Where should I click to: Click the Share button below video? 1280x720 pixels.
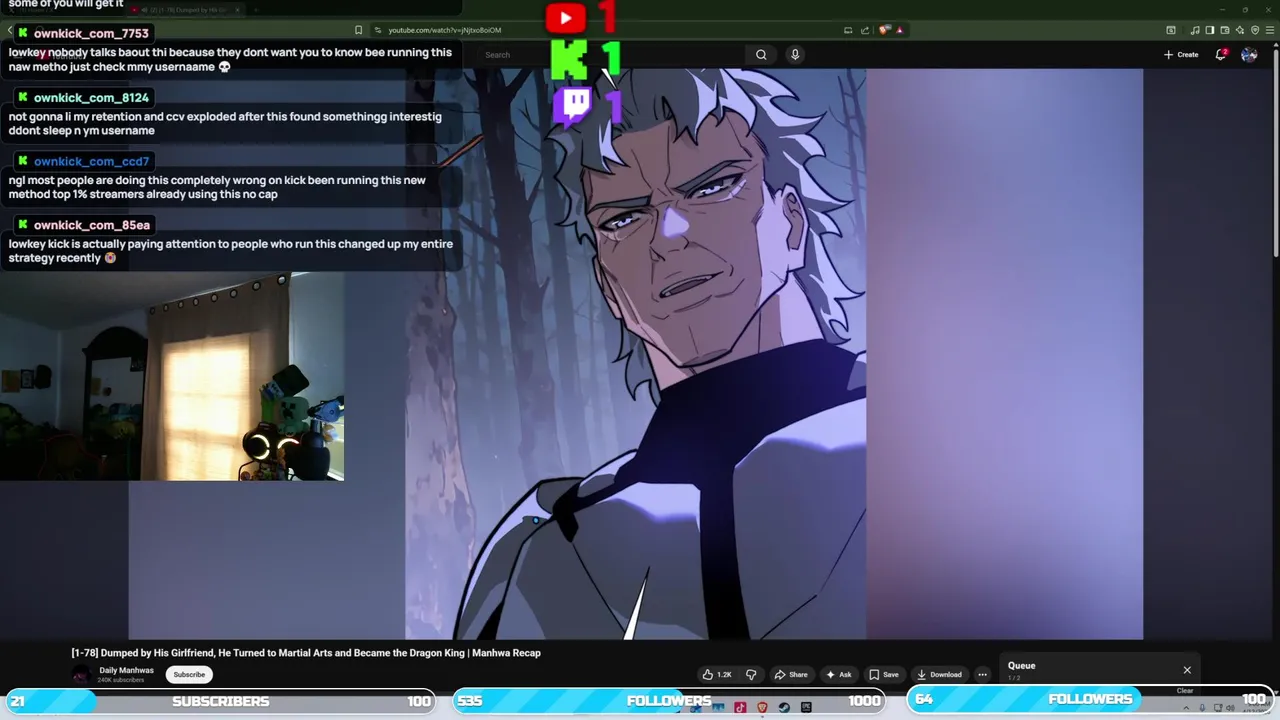tap(791, 675)
